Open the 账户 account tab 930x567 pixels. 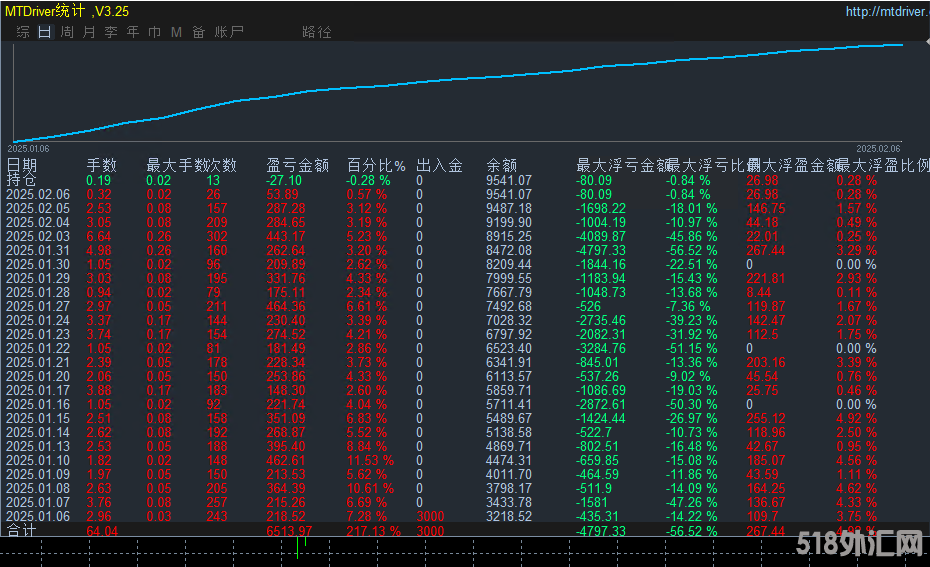[x=229, y=32]
